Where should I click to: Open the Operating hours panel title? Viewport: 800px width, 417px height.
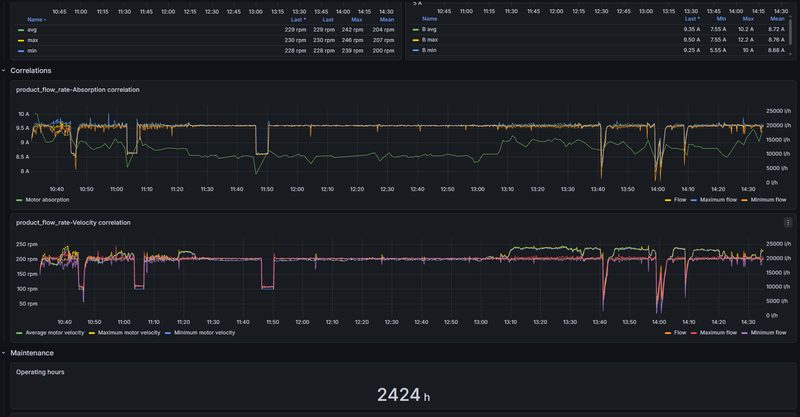[x=40, y=372]
